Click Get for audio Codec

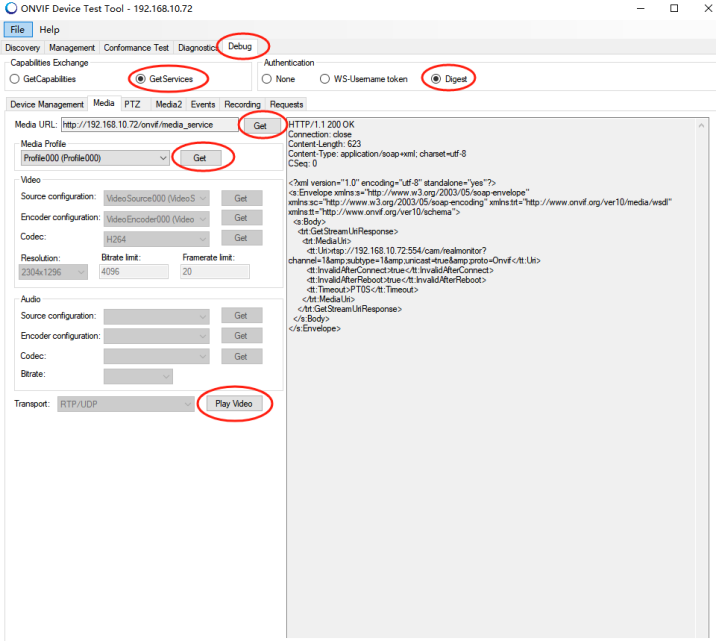click(241, 357)
